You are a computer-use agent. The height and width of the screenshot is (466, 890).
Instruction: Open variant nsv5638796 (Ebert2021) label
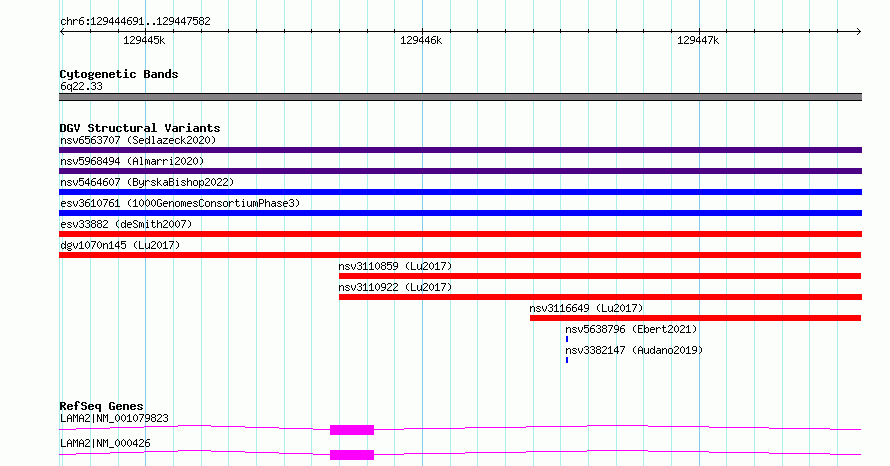tap(631, 329)
